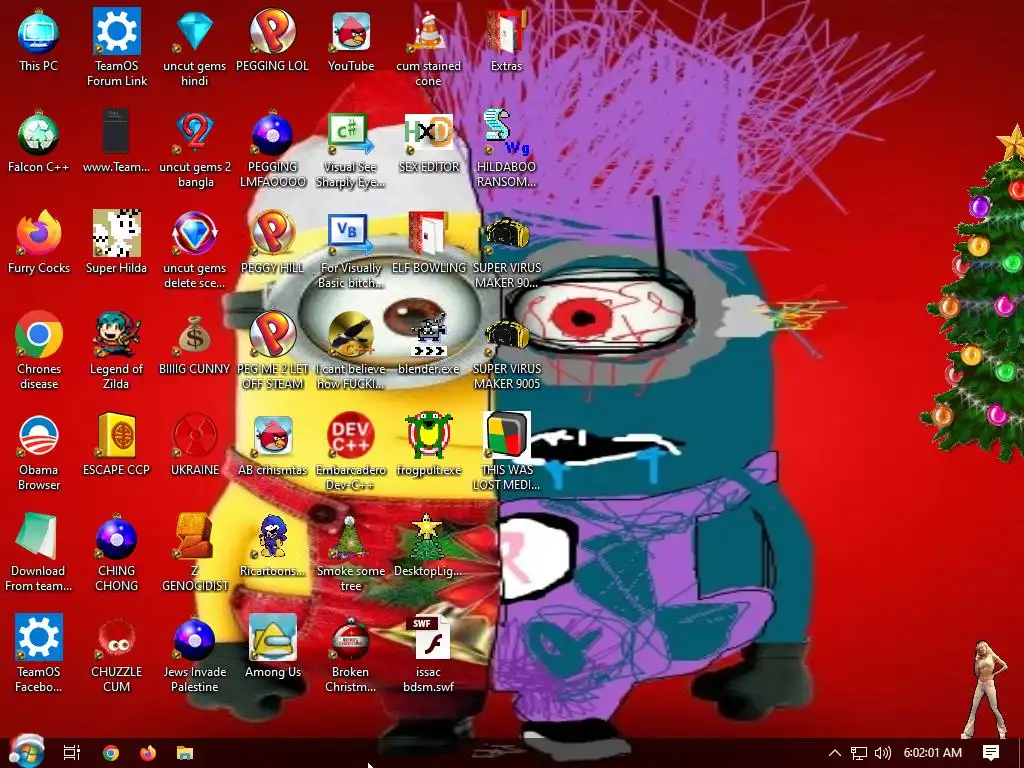
Task: Launch Chrome from the taskbar
Action: (111, 753)
